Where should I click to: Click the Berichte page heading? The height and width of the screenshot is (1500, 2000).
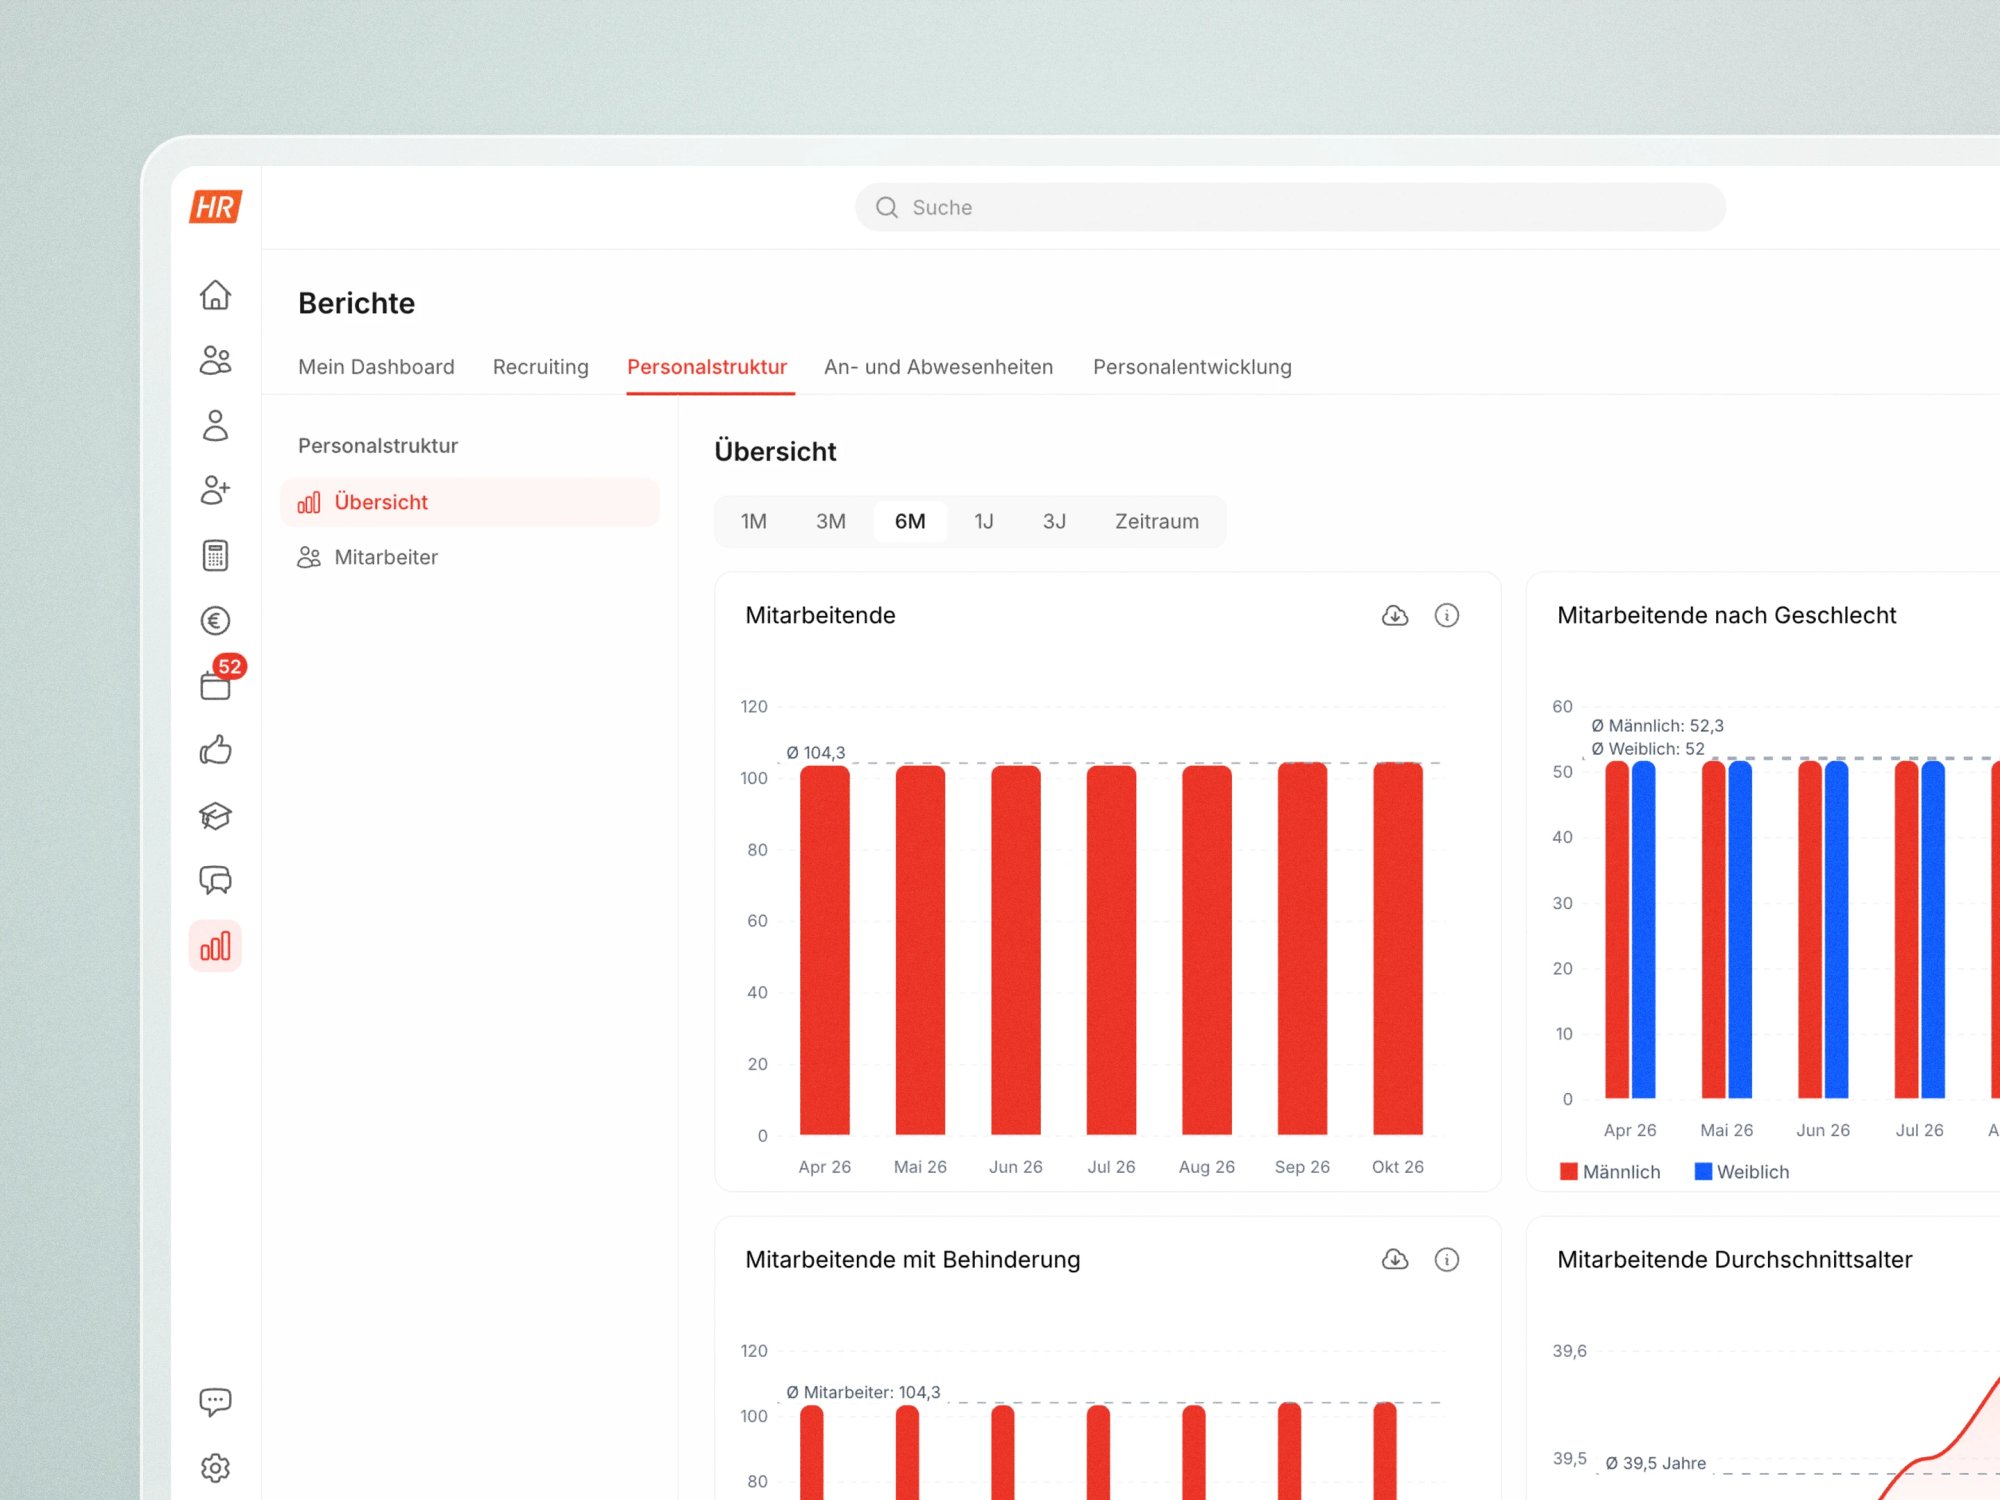point(356,303)
